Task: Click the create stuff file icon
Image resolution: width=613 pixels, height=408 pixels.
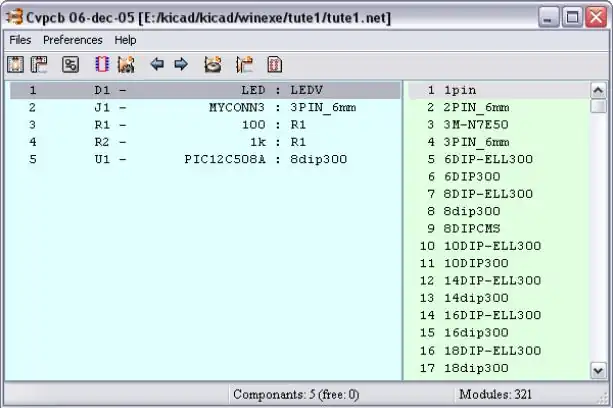Action: pos(243,65)
